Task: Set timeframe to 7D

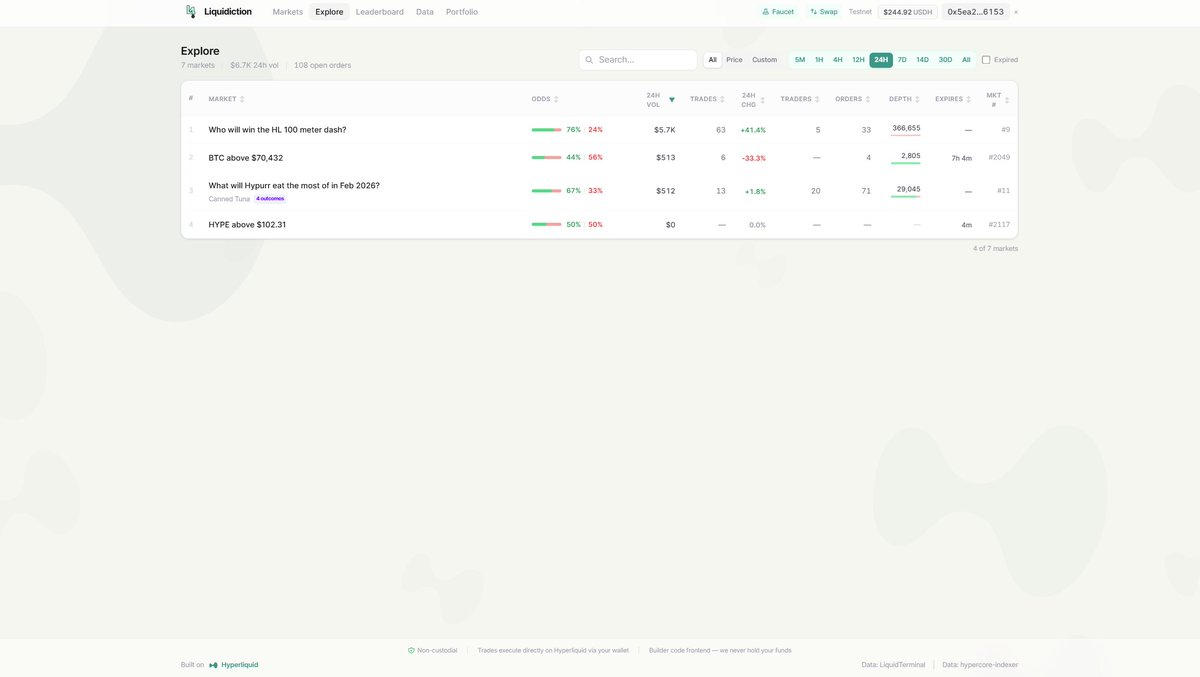Action: (x=902, y=60)
